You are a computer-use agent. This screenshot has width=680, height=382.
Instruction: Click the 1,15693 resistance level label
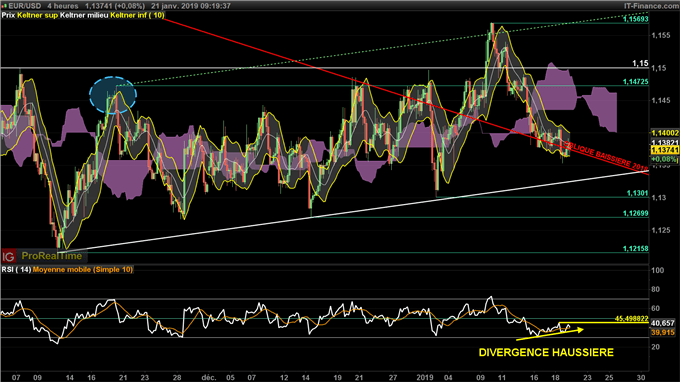click(x=635, y=19)
